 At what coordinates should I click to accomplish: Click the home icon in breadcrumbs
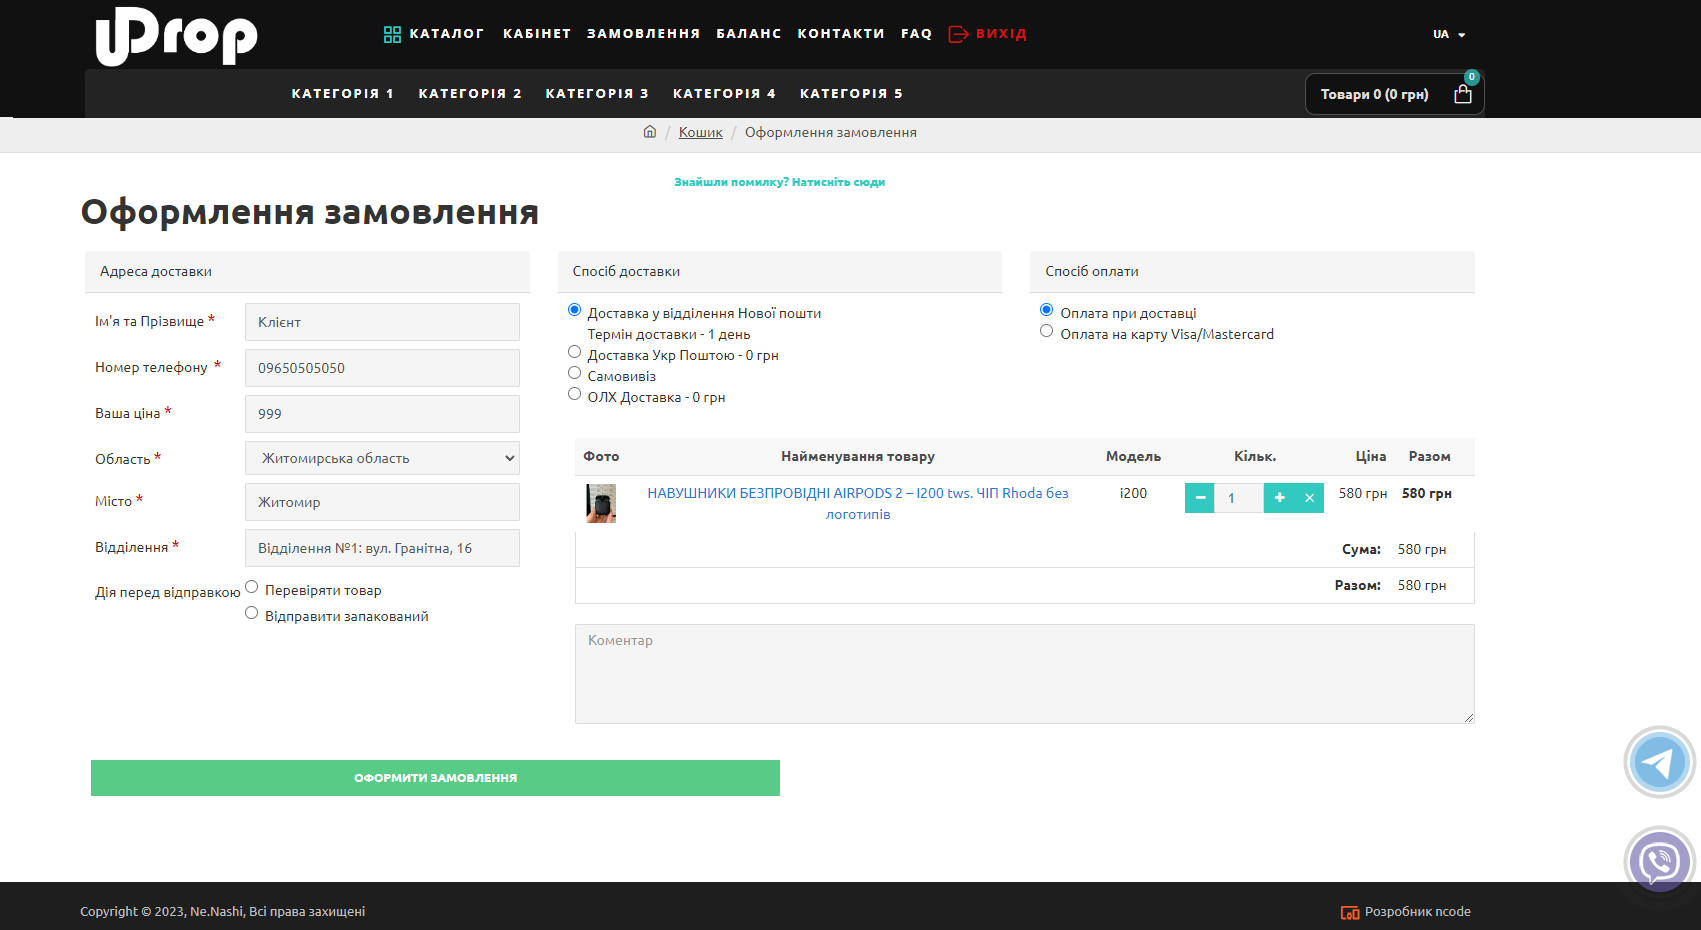pos(650,132)
